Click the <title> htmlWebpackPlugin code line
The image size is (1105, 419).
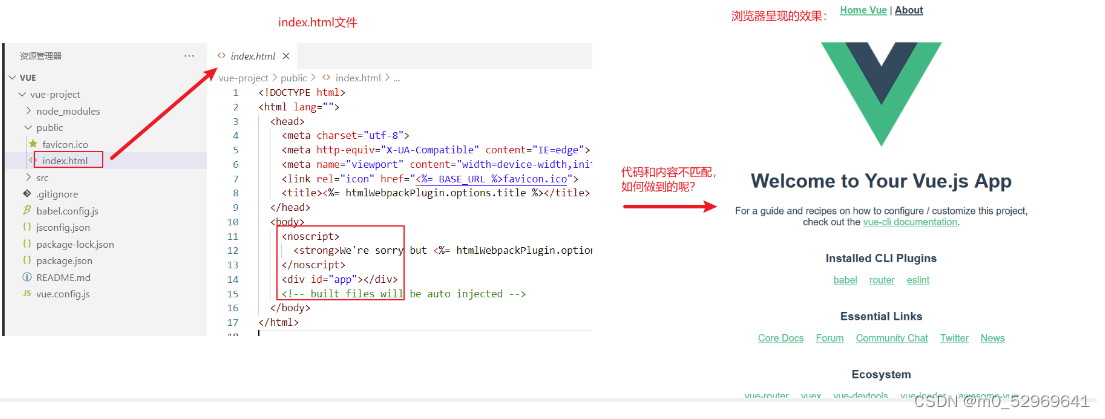click(x=436, y=193)
